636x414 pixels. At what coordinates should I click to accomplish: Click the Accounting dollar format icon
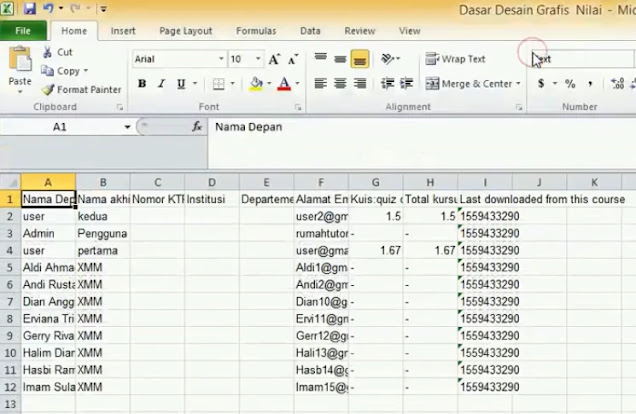(x=541, y=84)
